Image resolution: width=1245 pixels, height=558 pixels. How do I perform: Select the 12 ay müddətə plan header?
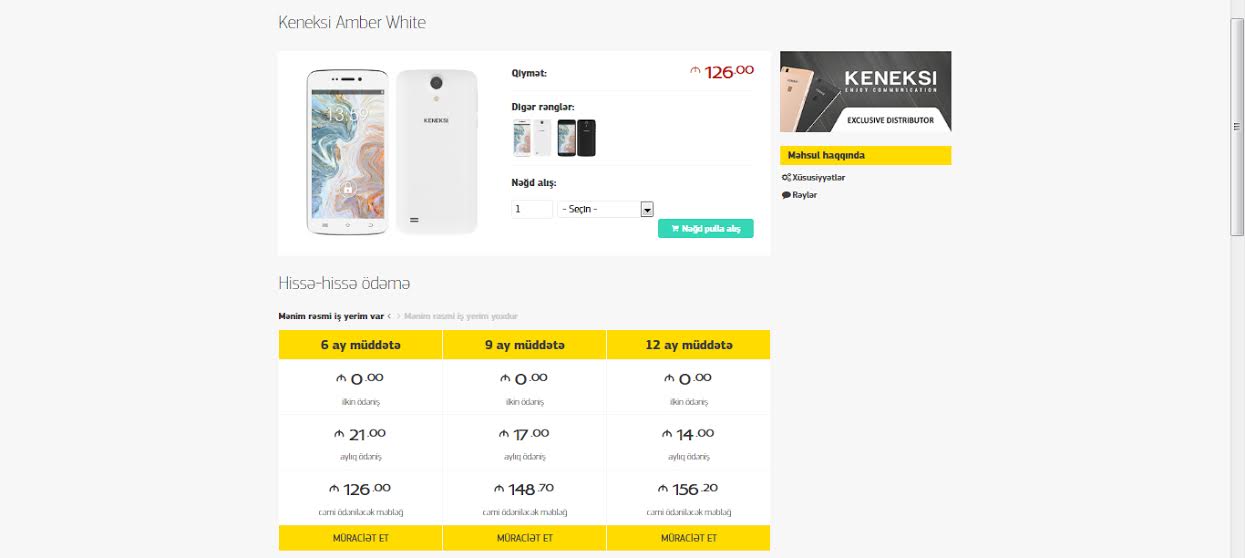pyautogui.click(x=688, y=345)
